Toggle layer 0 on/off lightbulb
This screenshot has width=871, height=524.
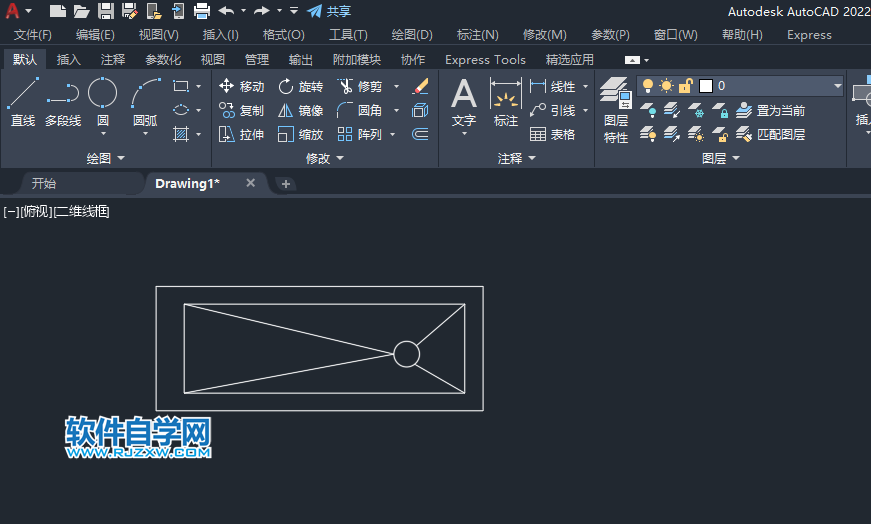[648, 86]
